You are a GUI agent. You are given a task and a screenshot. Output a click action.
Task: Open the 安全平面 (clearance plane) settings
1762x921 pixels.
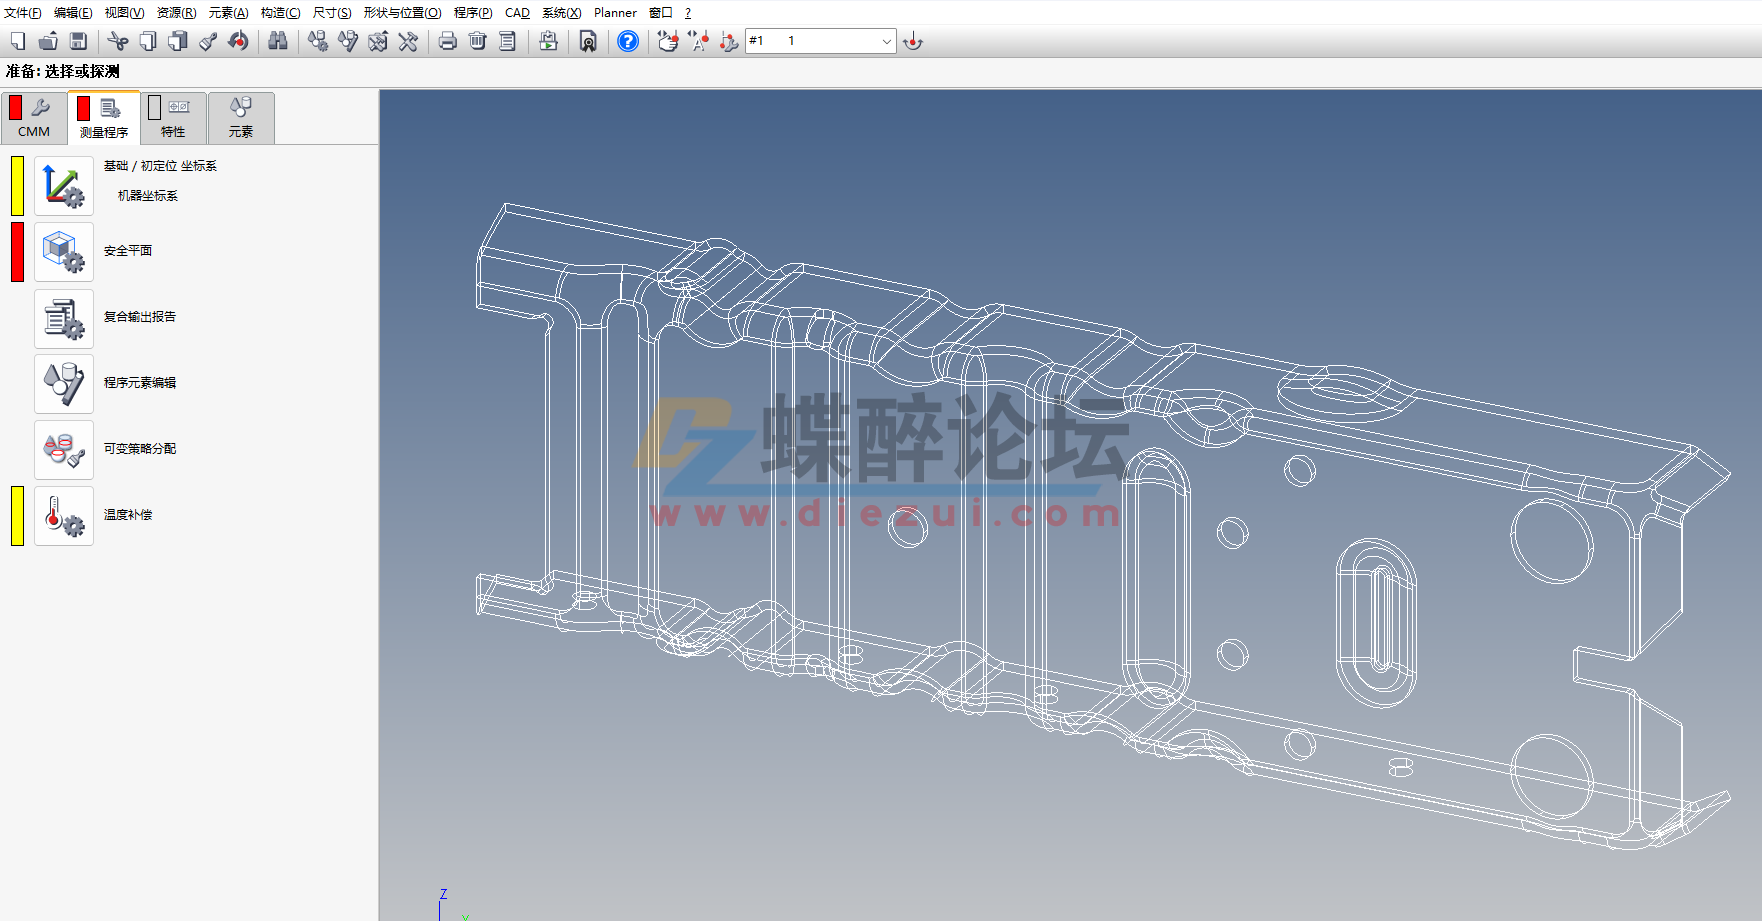[63, 252]
